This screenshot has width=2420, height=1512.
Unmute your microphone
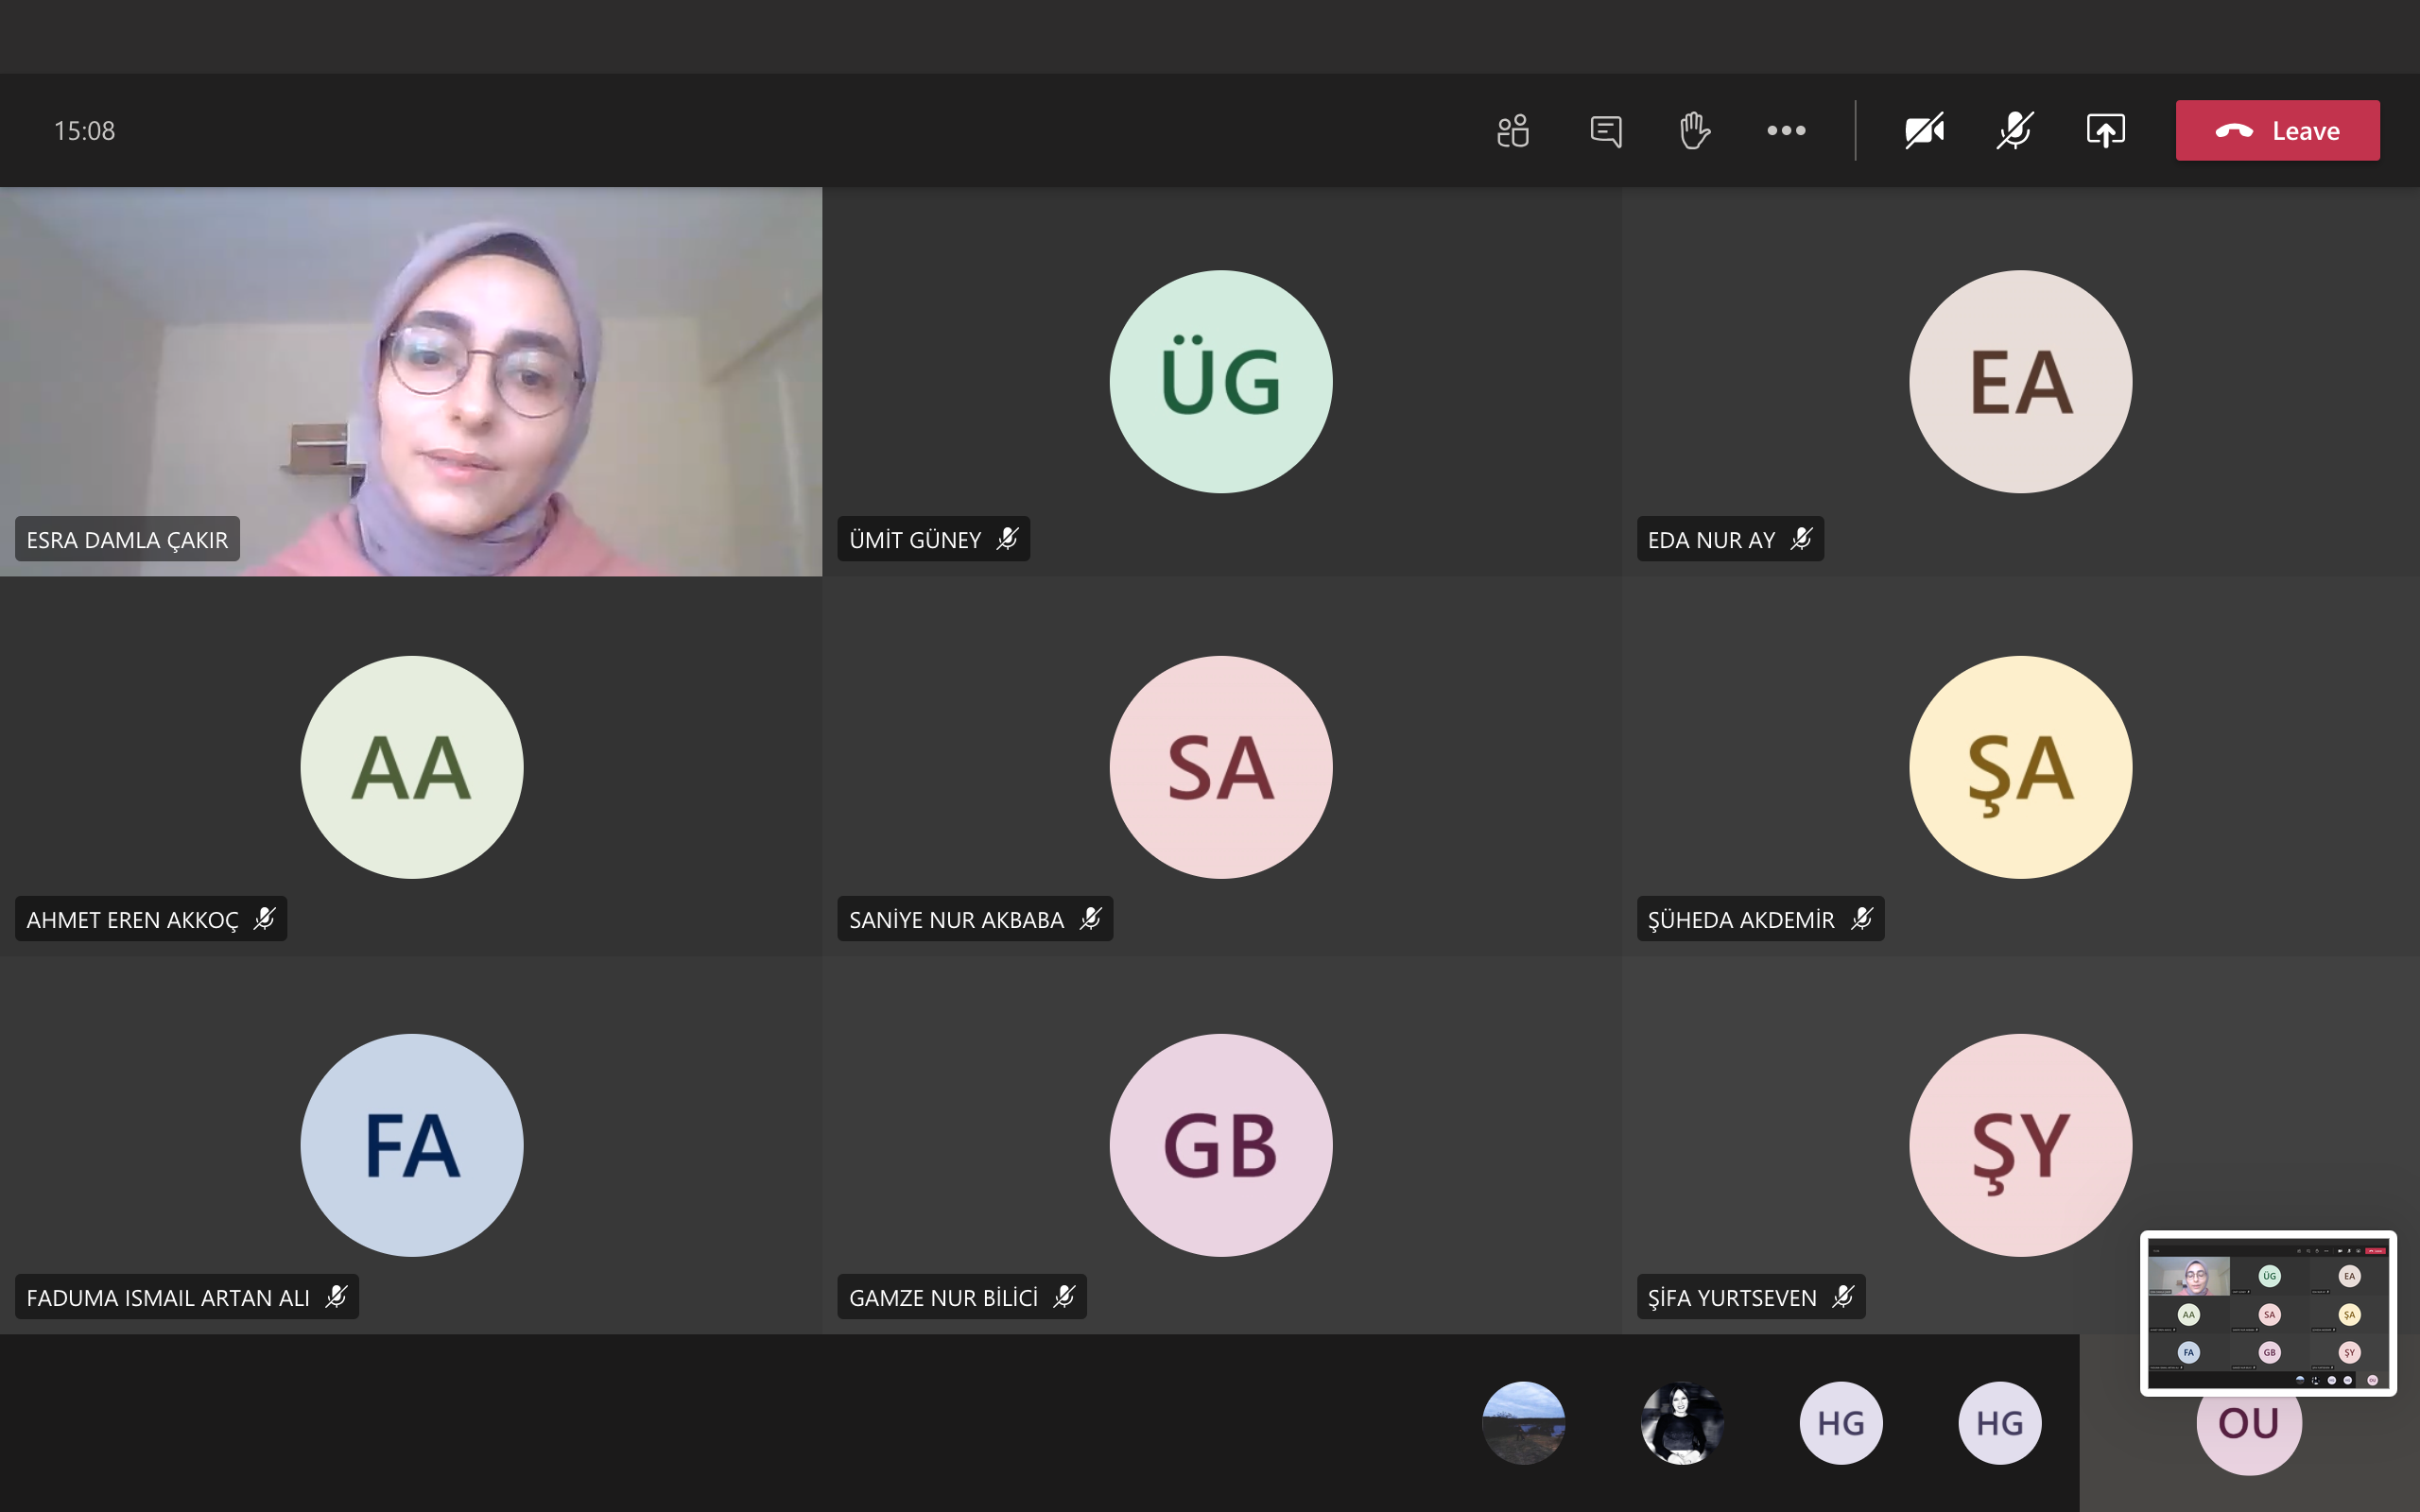(2014, 131)
